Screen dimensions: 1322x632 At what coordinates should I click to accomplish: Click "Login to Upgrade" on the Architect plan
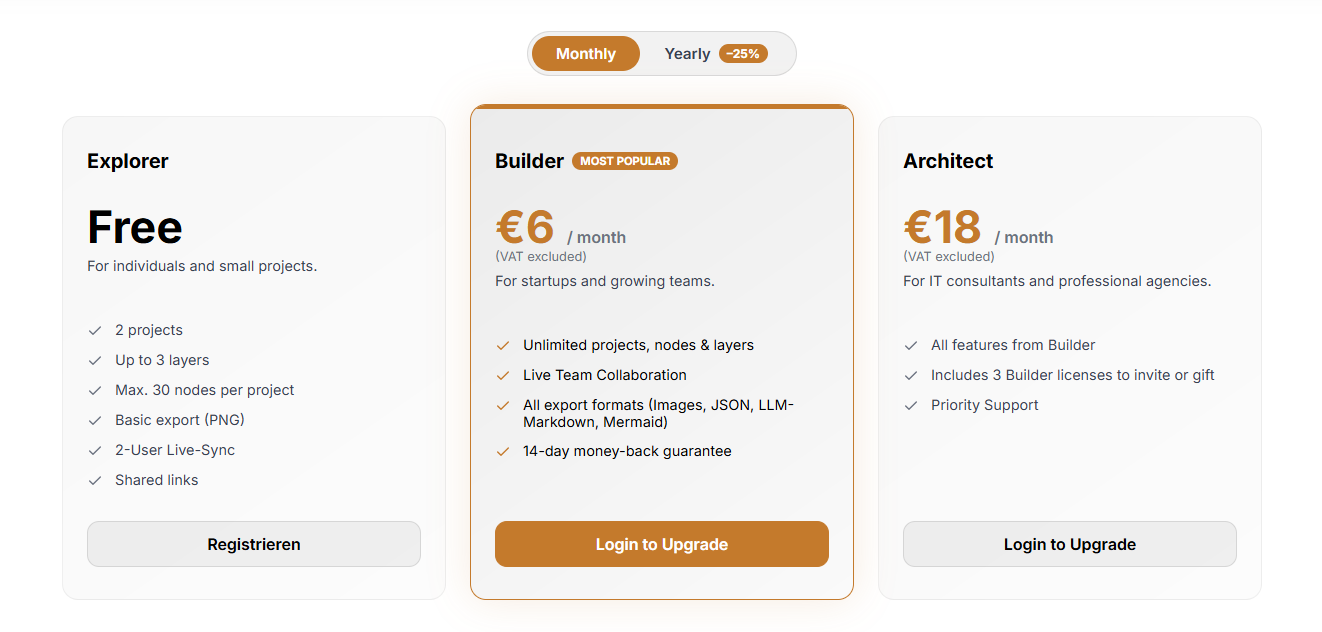coord(1069,544)
